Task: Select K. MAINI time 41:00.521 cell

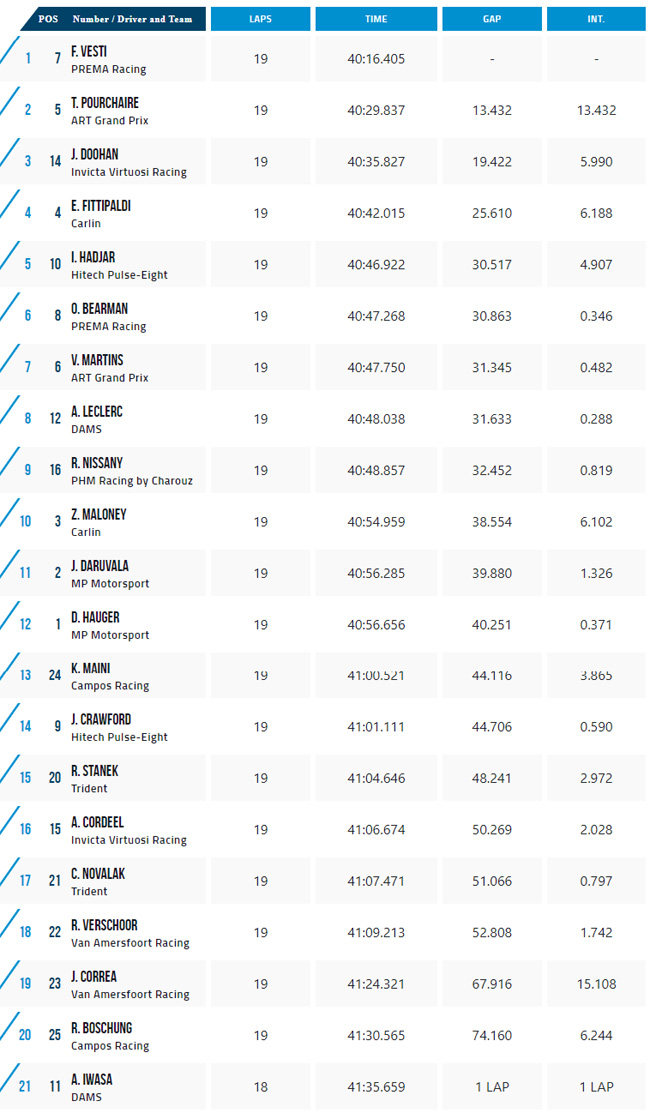Action: [376, 676]
